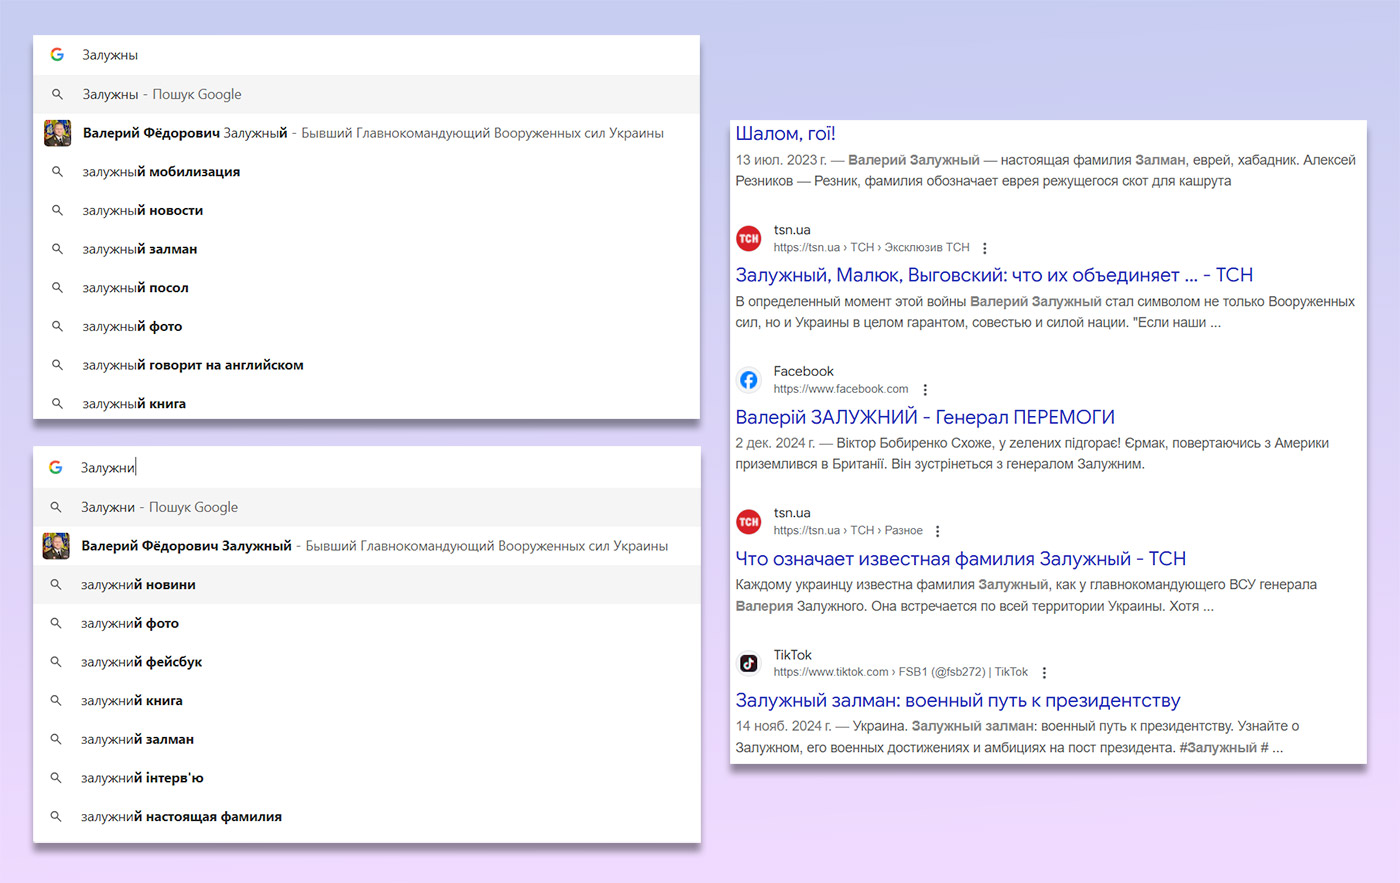Click the bottom search field containing 'Залужни'
The height and width of the screenshot is (883, 1400).
coord(366,467)
